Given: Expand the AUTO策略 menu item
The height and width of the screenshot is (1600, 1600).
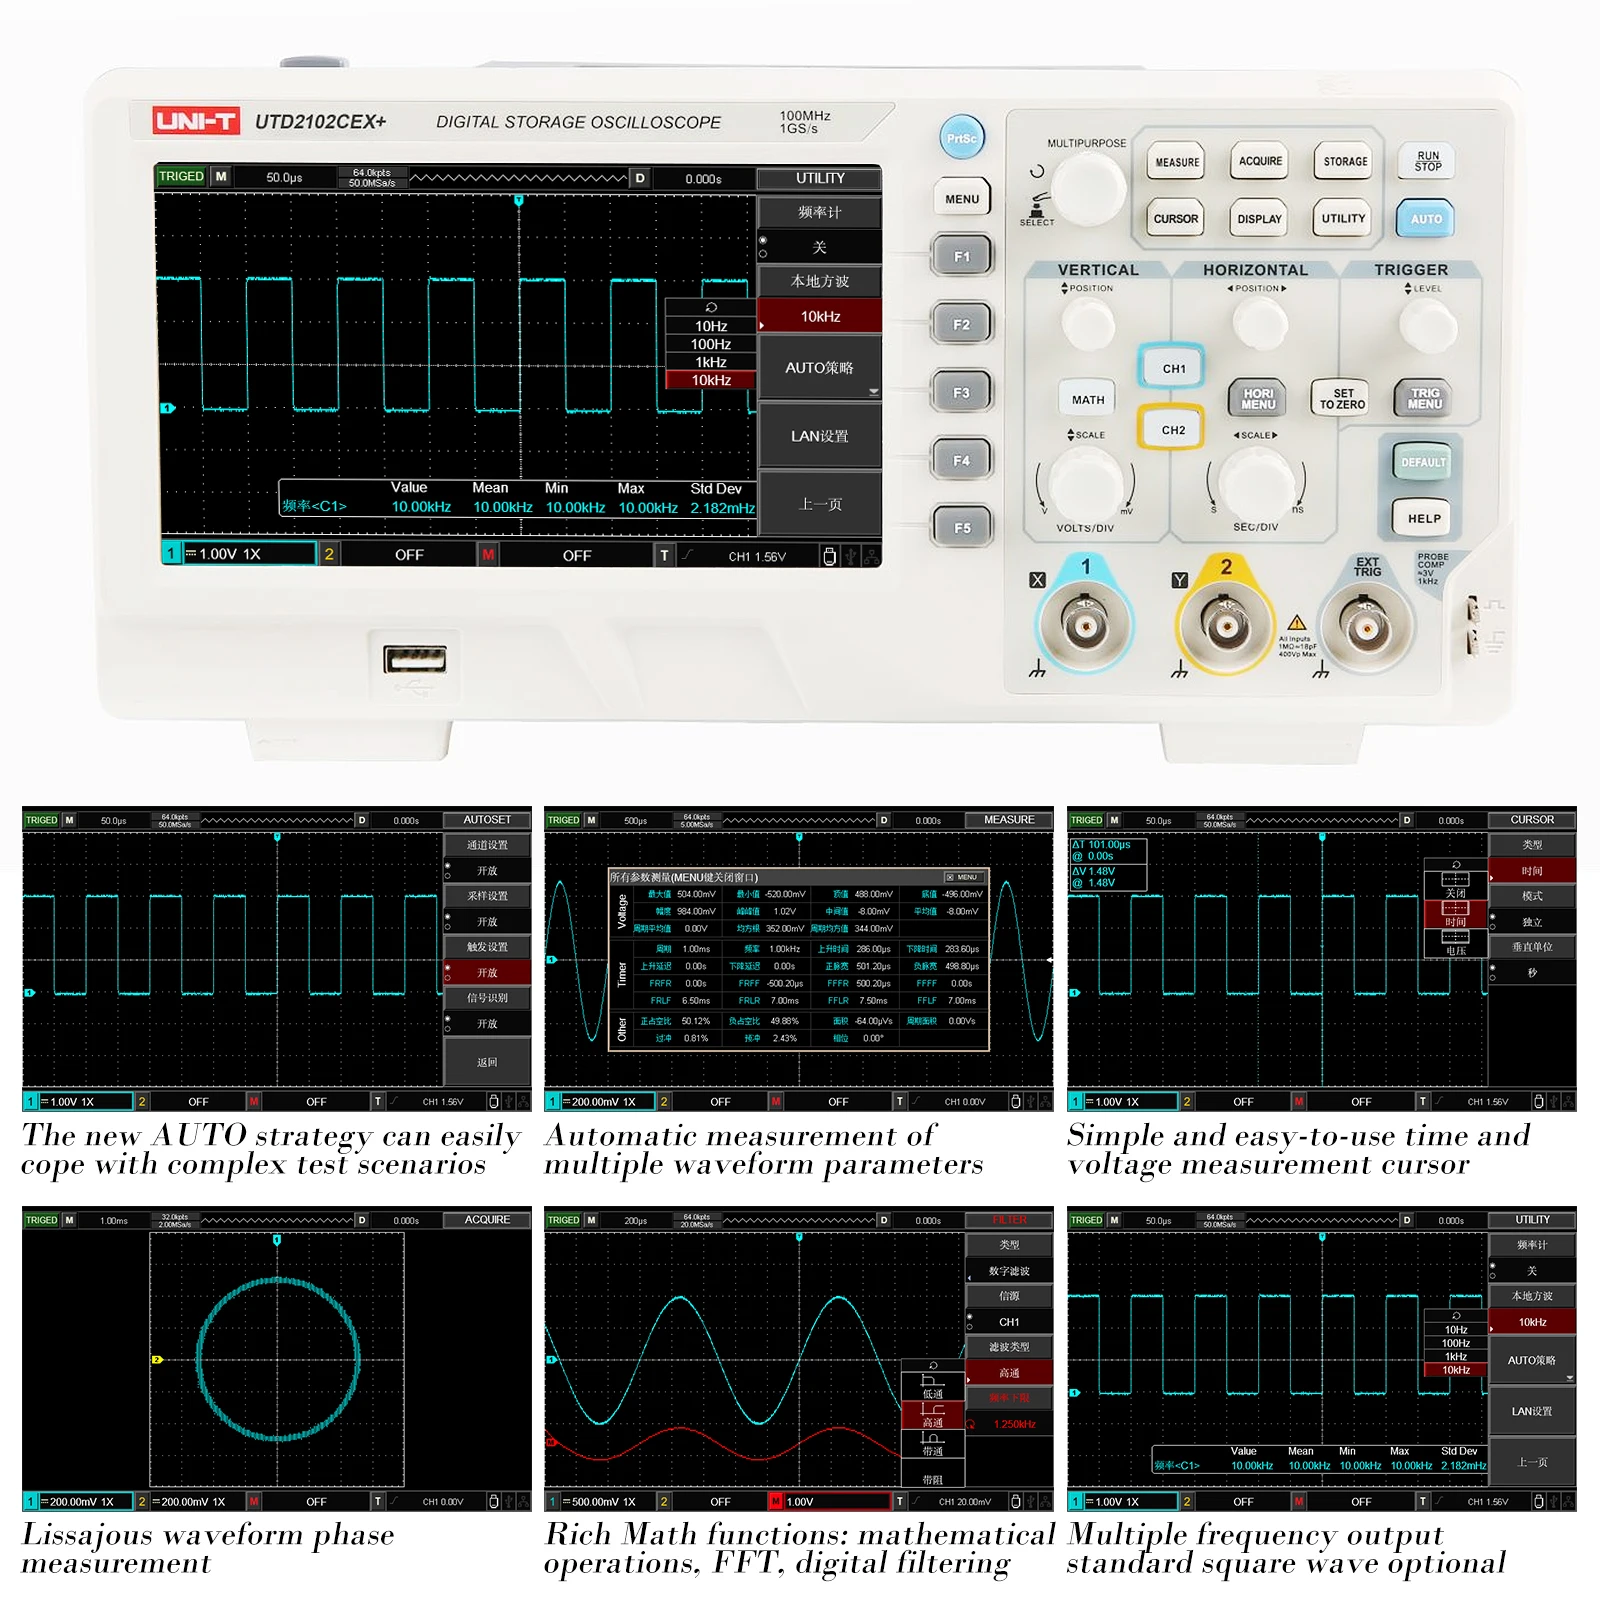Looking at the screenshot, I should [x=820, y=368].
